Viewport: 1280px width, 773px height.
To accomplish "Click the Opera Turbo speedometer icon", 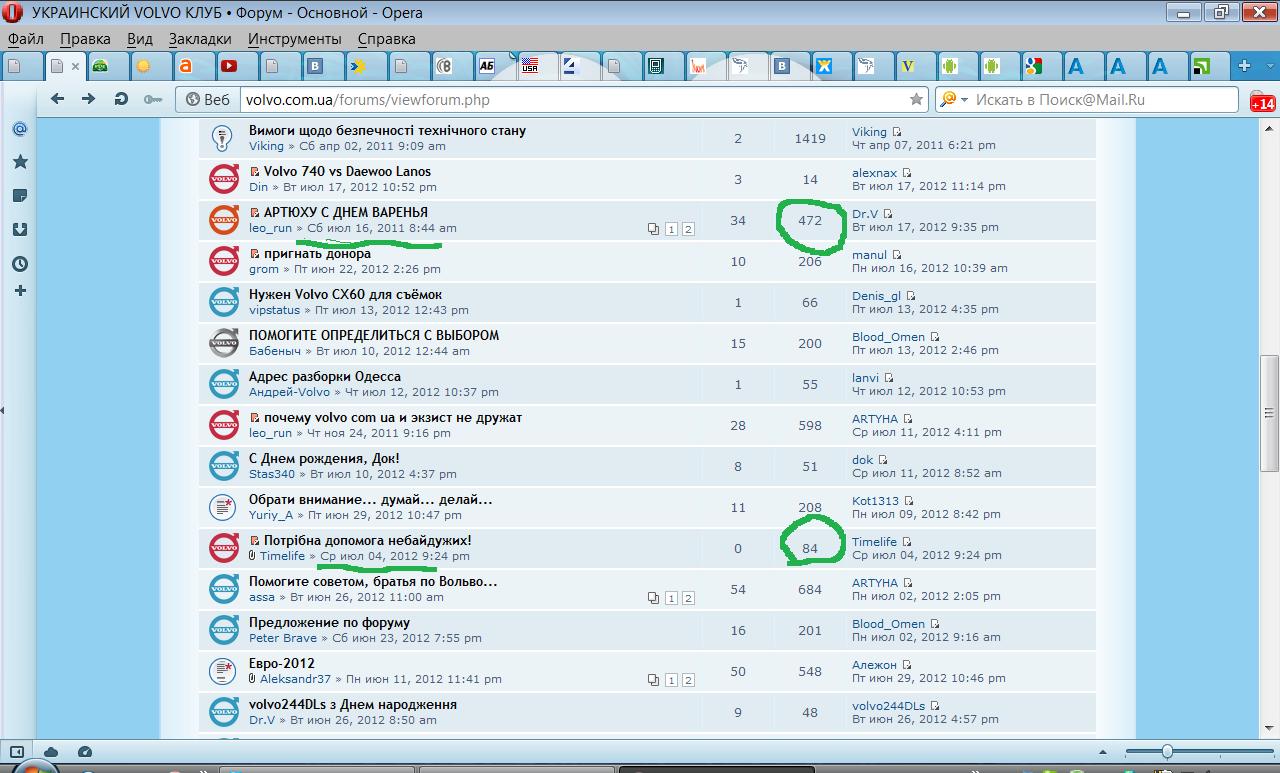I will pyautogui.click(x=84, y=752).
